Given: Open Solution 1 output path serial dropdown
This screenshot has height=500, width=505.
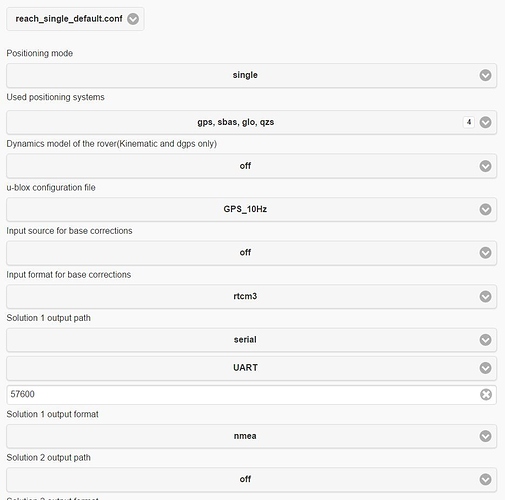Looking at the screenshot, I should click(x=251, y=340).
